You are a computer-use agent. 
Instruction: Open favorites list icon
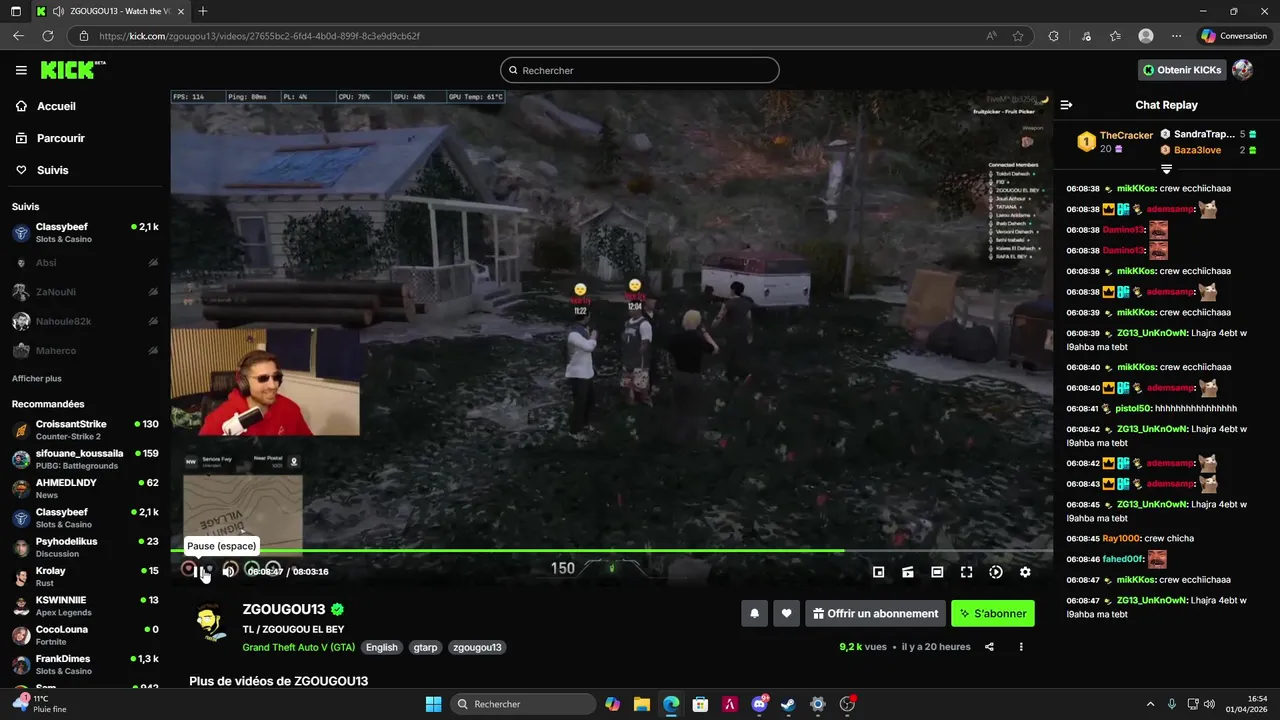[1115, 36]
